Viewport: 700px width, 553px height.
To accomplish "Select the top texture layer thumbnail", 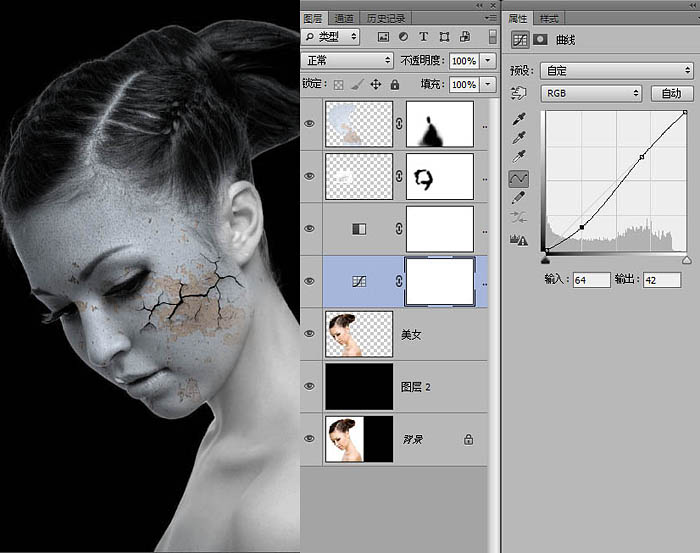I will coord(359,124).
